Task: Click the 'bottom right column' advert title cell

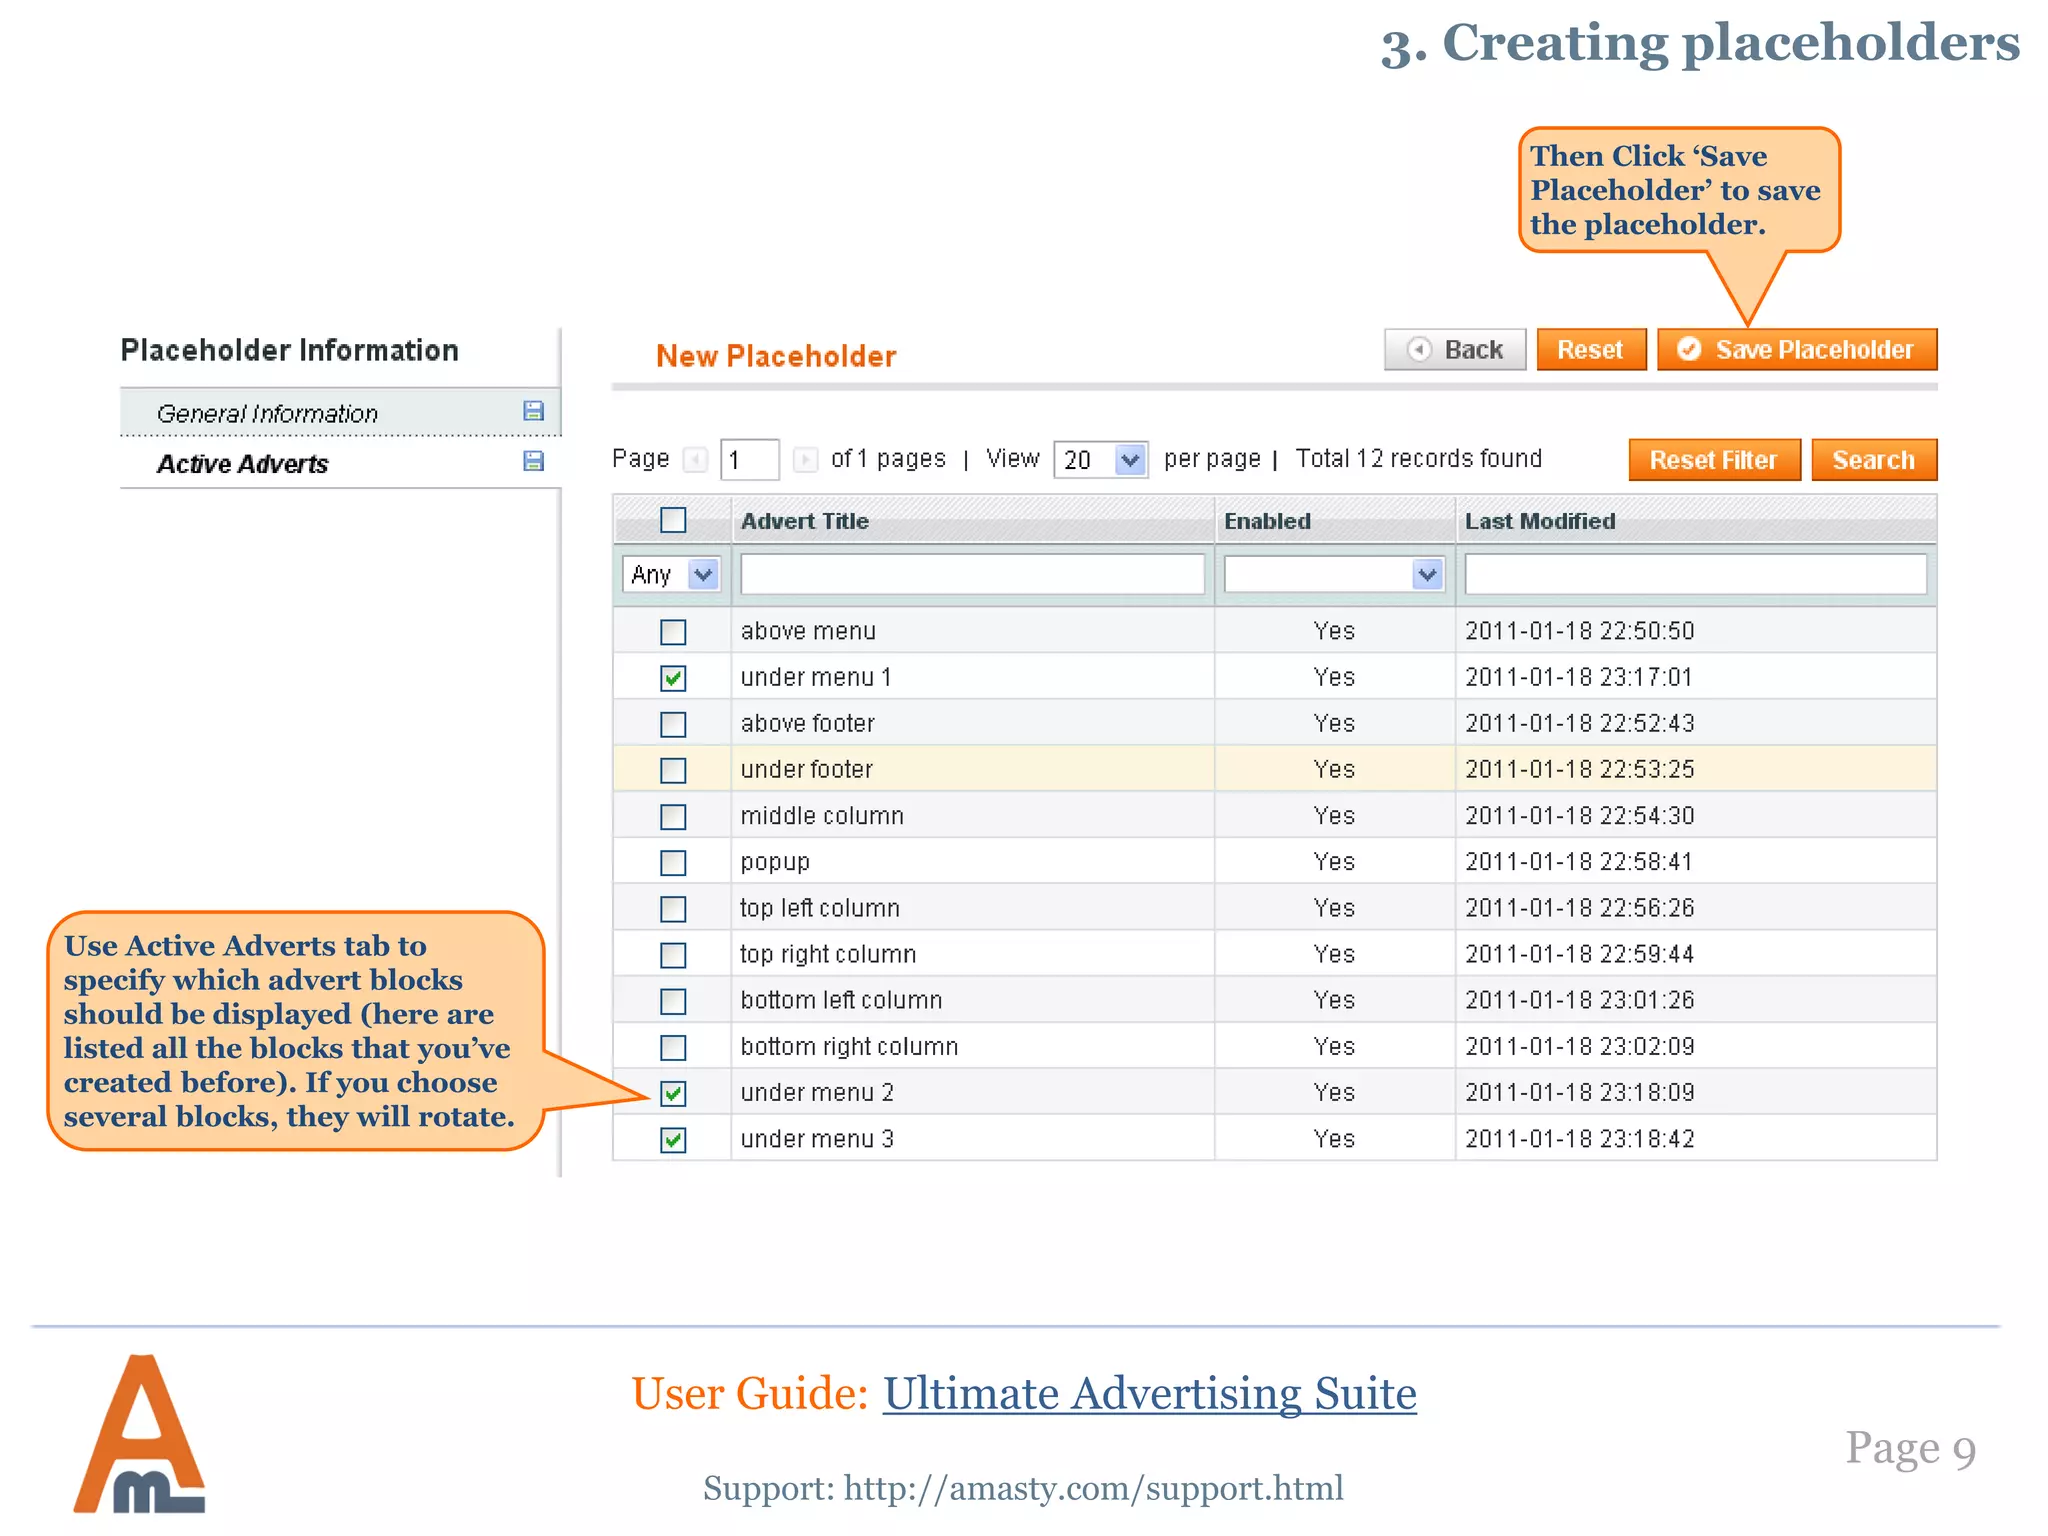Action: 972,1045
